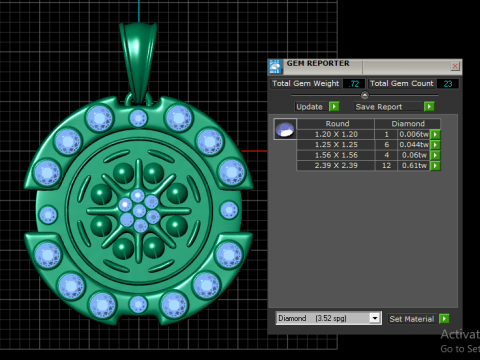Click the Save Report button label
Screen dimensions: 480x360
(379, 107)
